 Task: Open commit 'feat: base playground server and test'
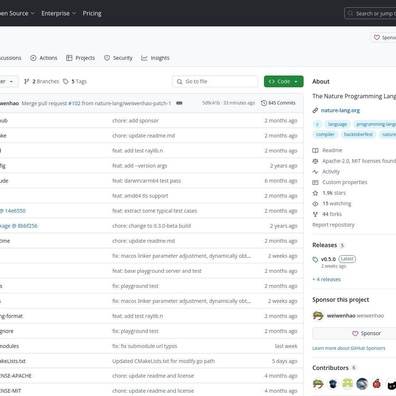coord(157,271)
